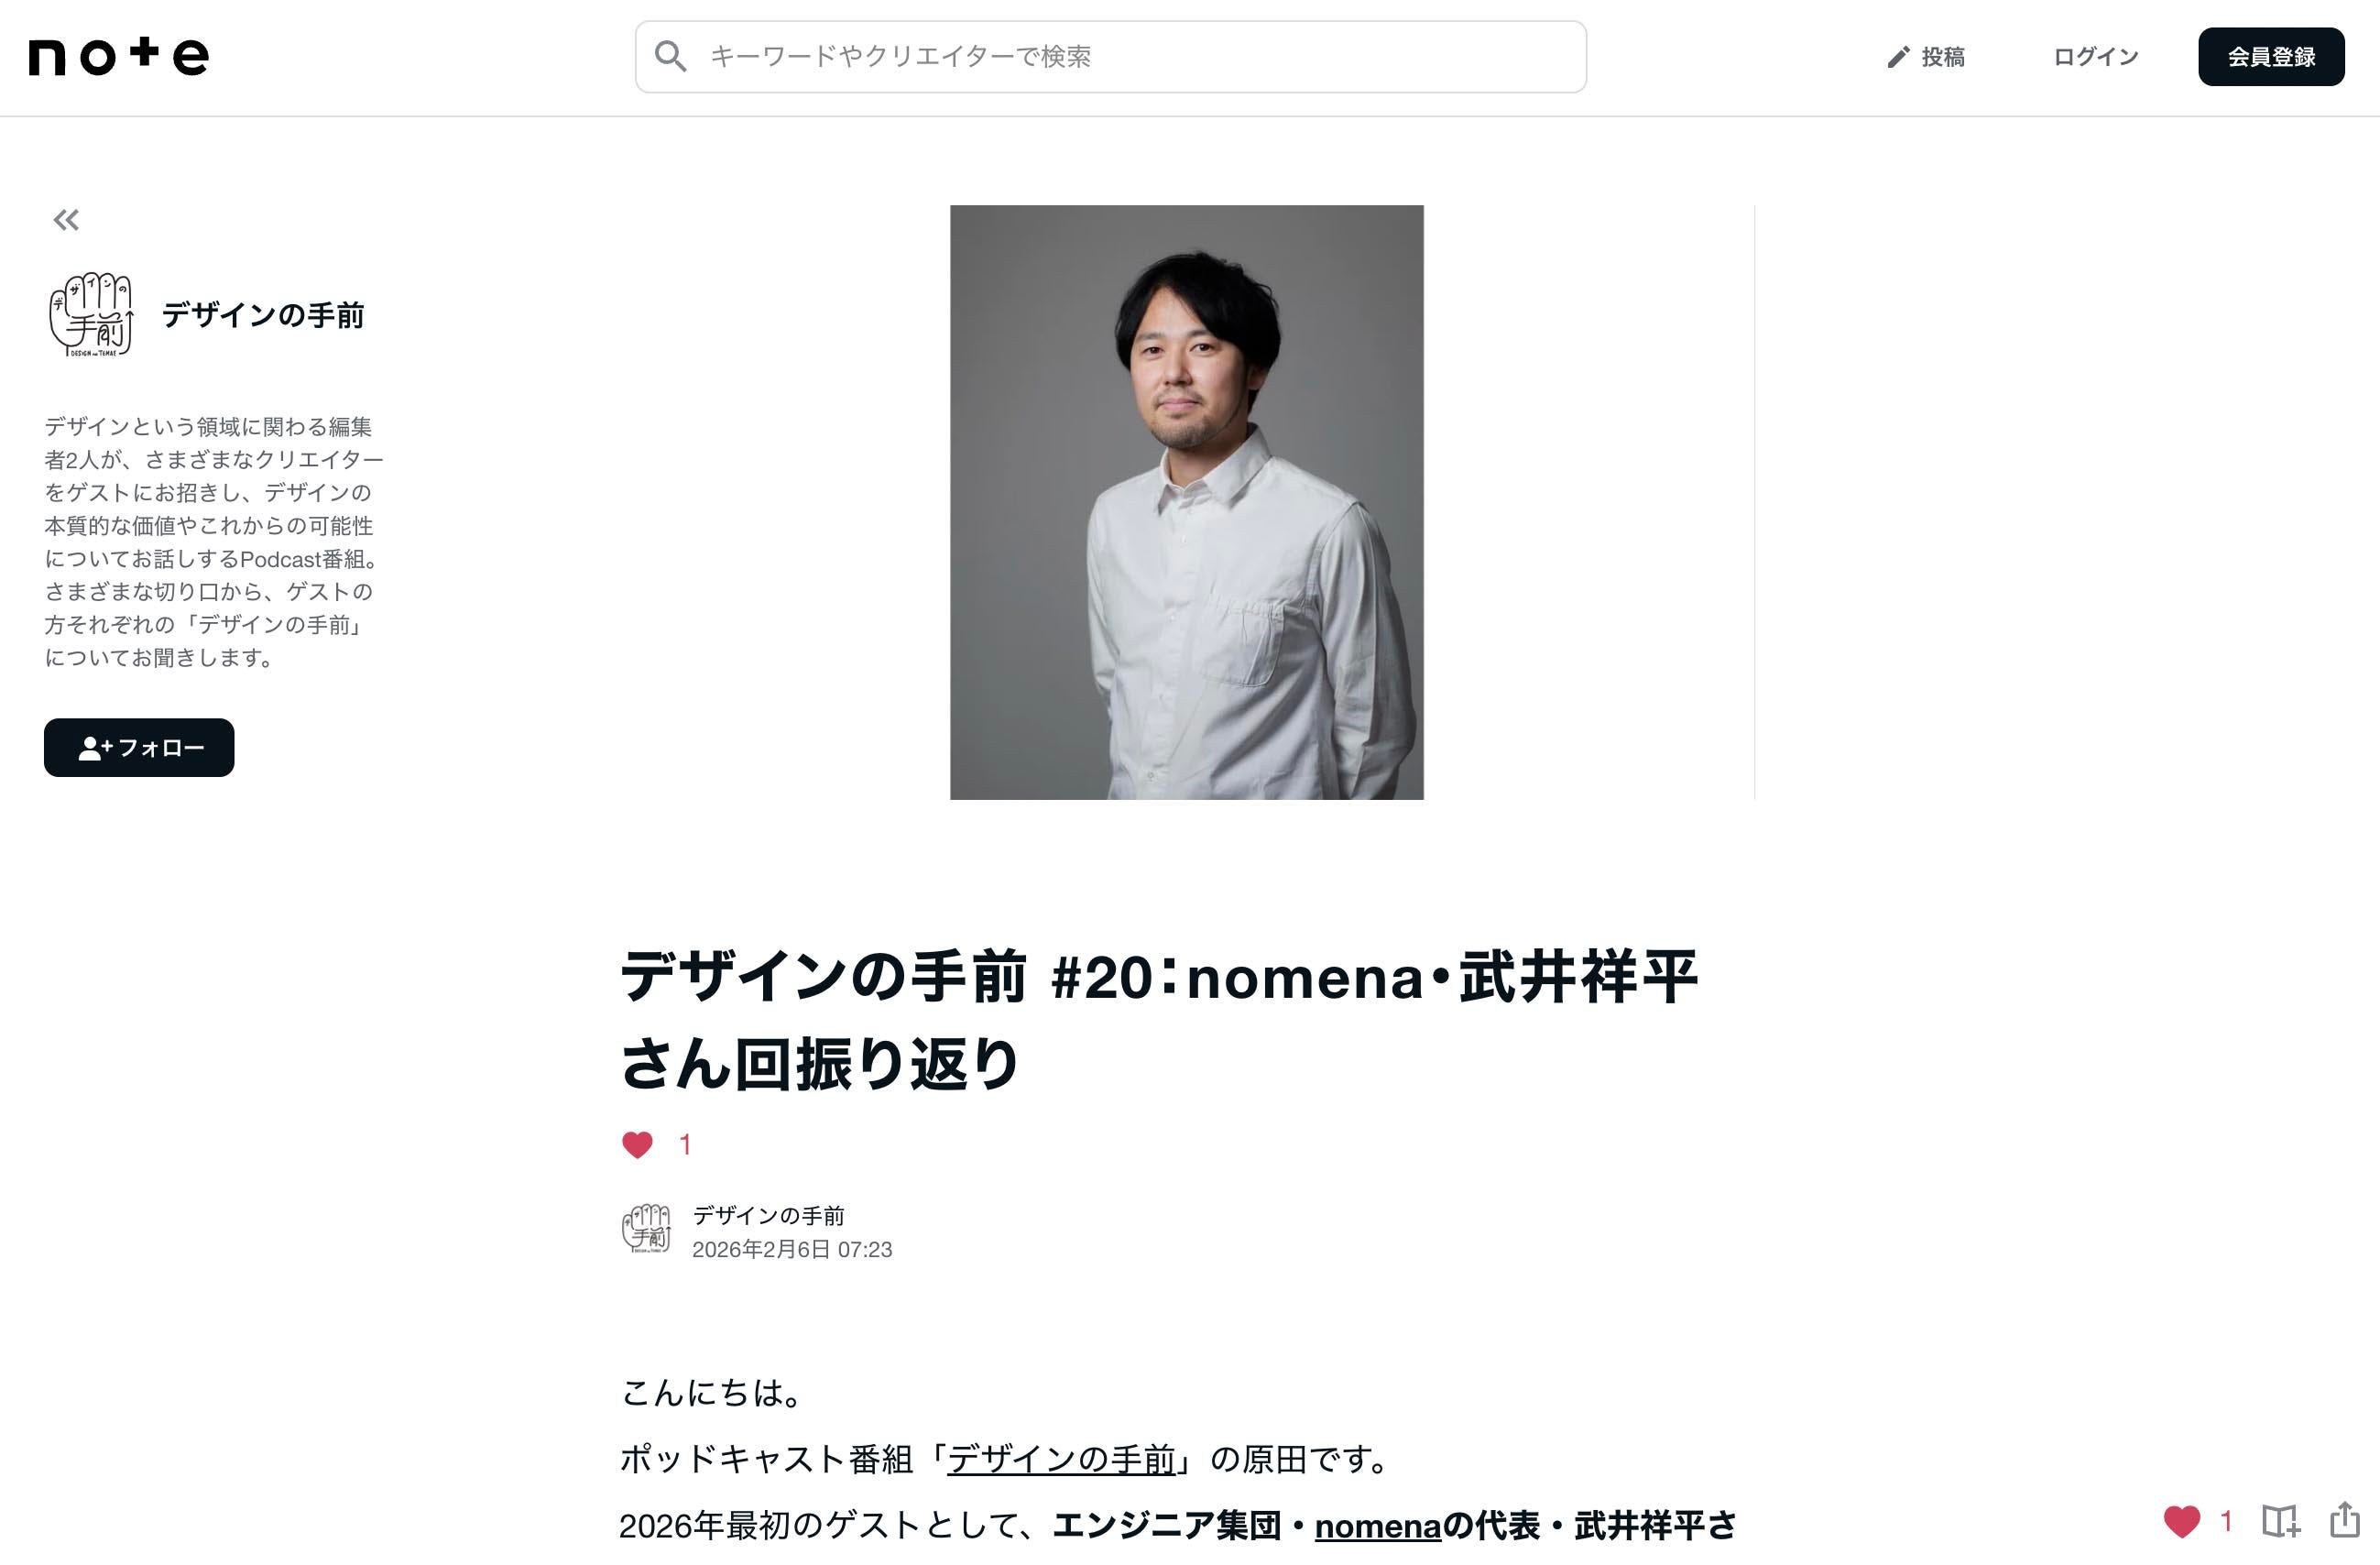The width and height of the screenshot is (2380, 1565).
Task: Open the header portrait photo
Action: [1186, 502]
